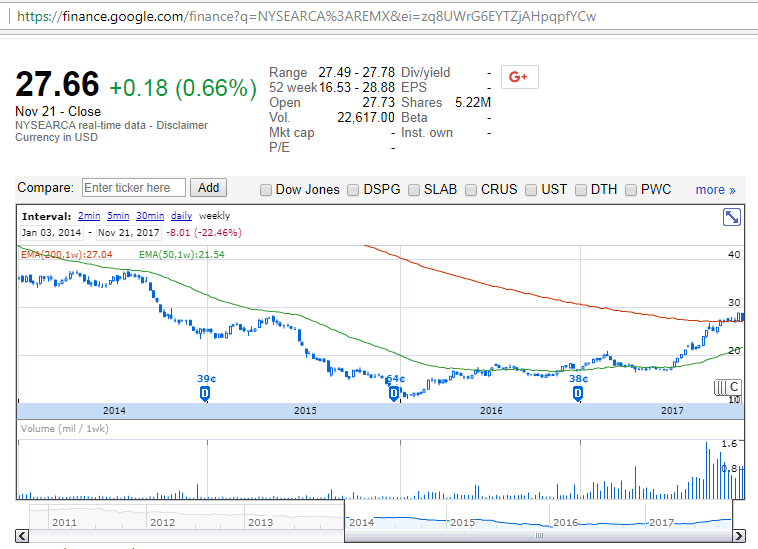
Task: Tick the PWC compare checkbox
Action: 631,190
